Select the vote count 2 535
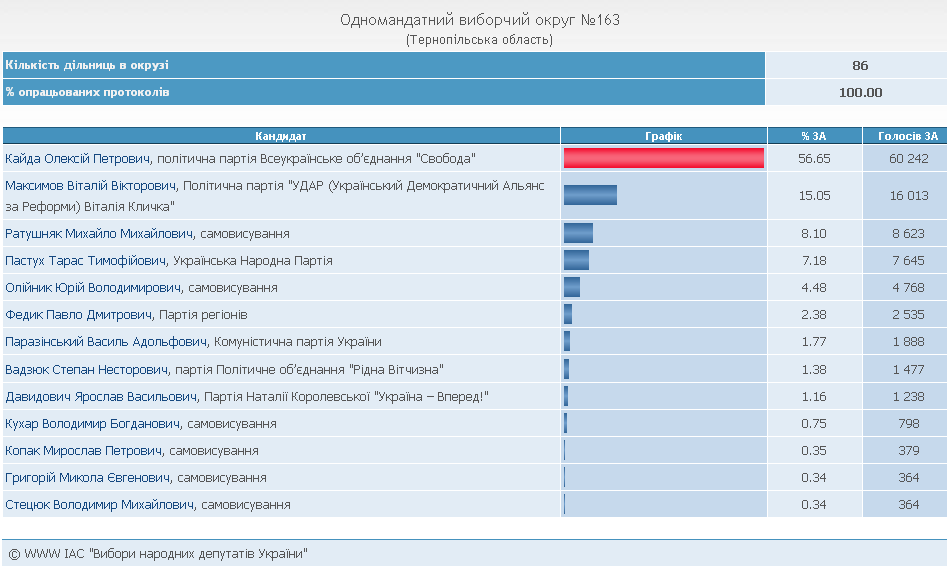947x566 pixels. pyautogui.click(x=908, y=315)
